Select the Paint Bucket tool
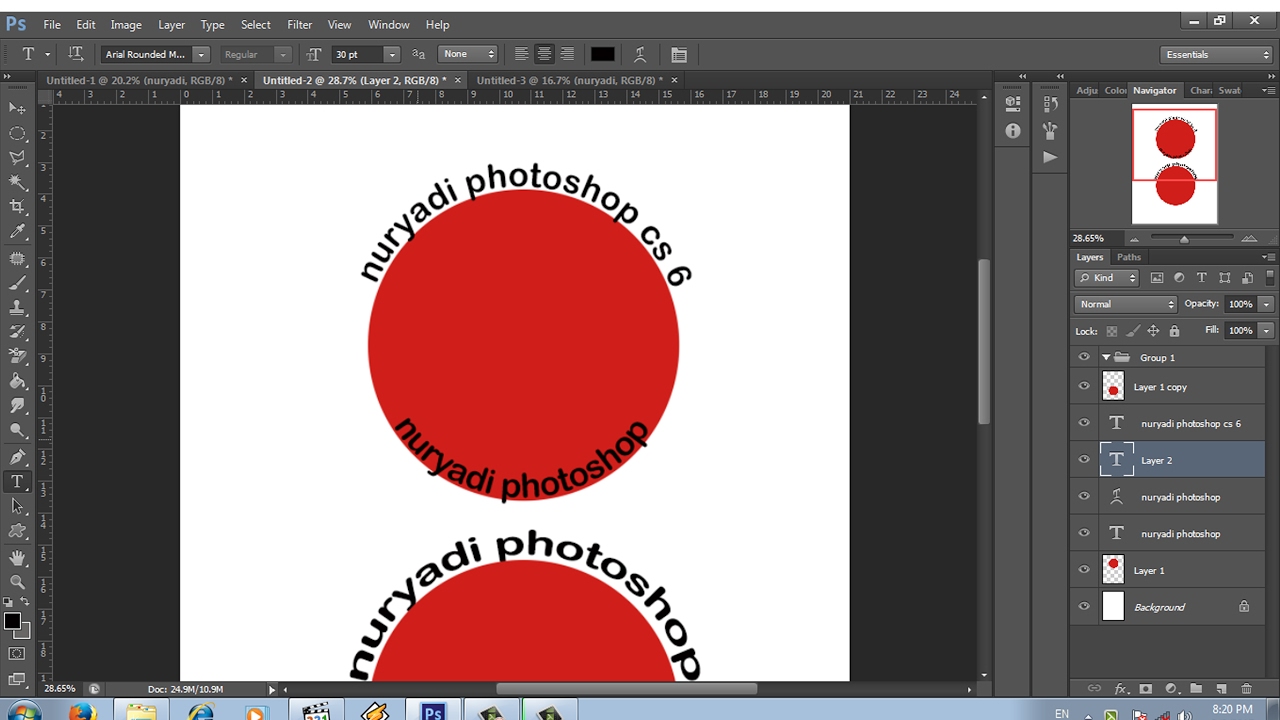 click(x=17, y=381)
